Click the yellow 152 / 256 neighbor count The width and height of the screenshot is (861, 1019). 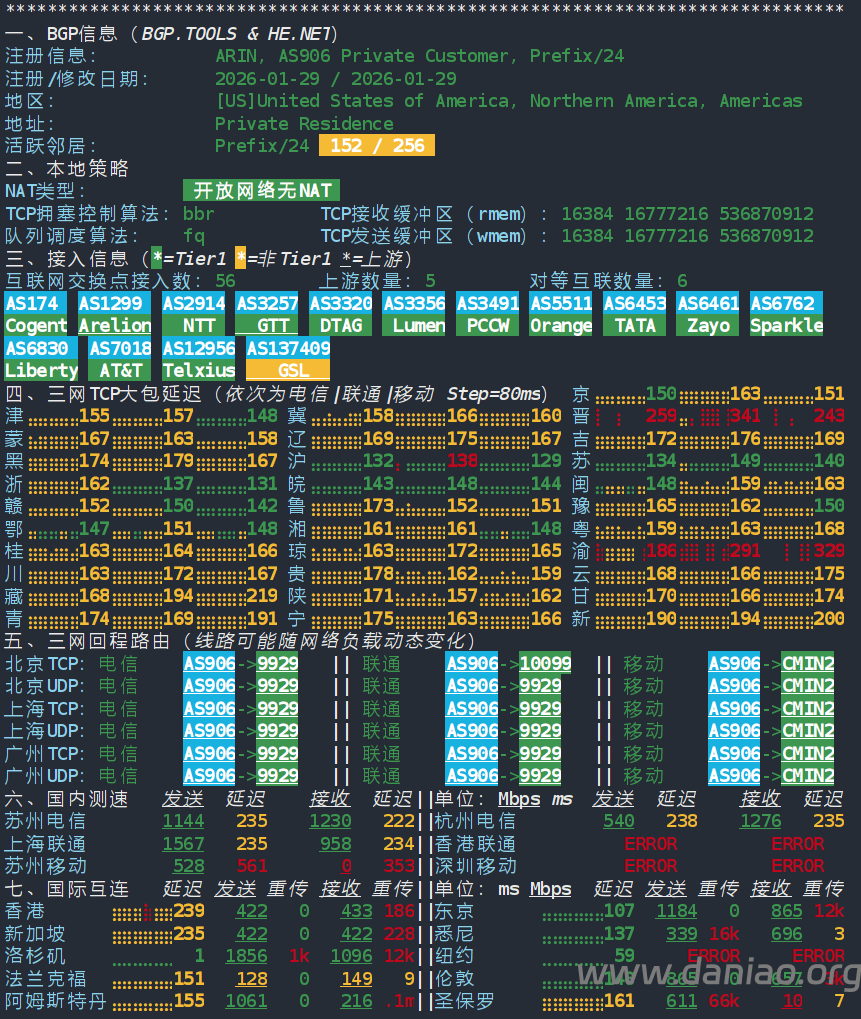point(377,146)
